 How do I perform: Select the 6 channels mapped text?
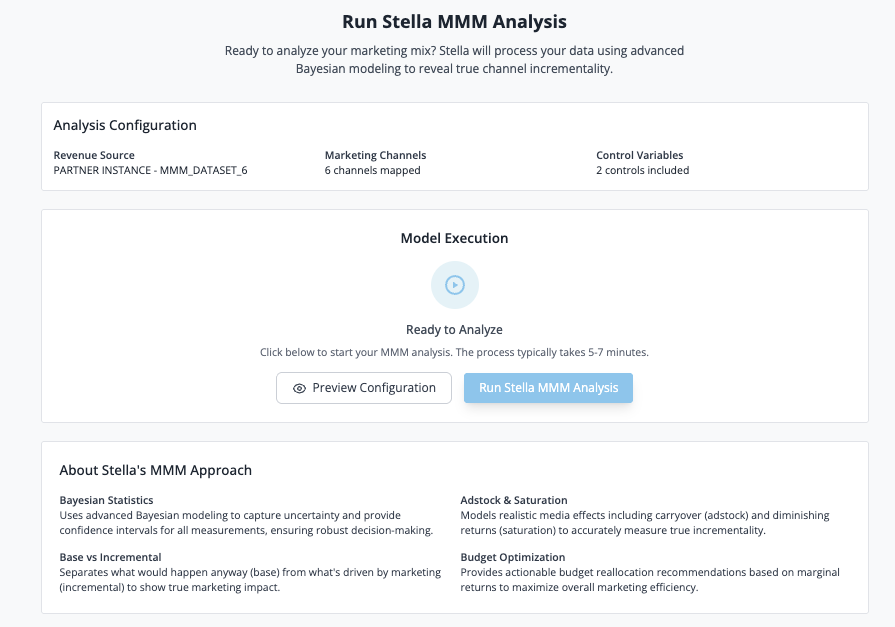pos(372,170)
